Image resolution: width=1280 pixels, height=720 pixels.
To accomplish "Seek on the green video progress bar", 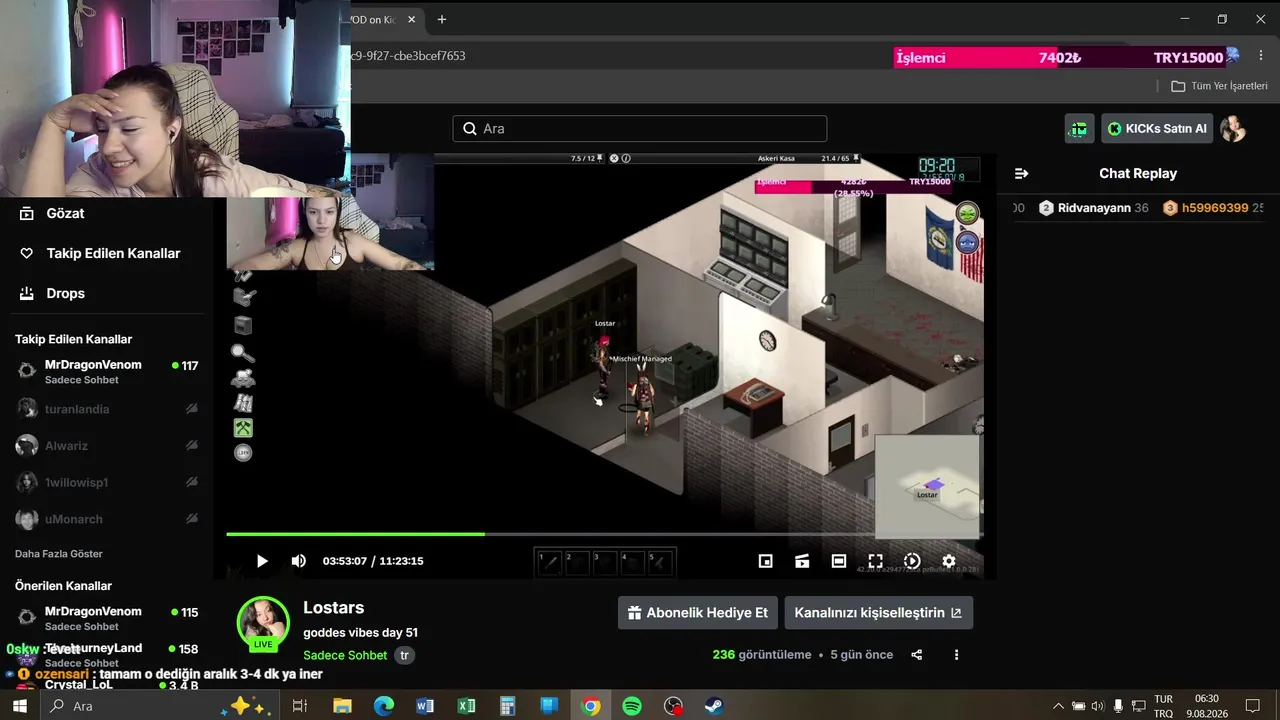I will 604,534.
